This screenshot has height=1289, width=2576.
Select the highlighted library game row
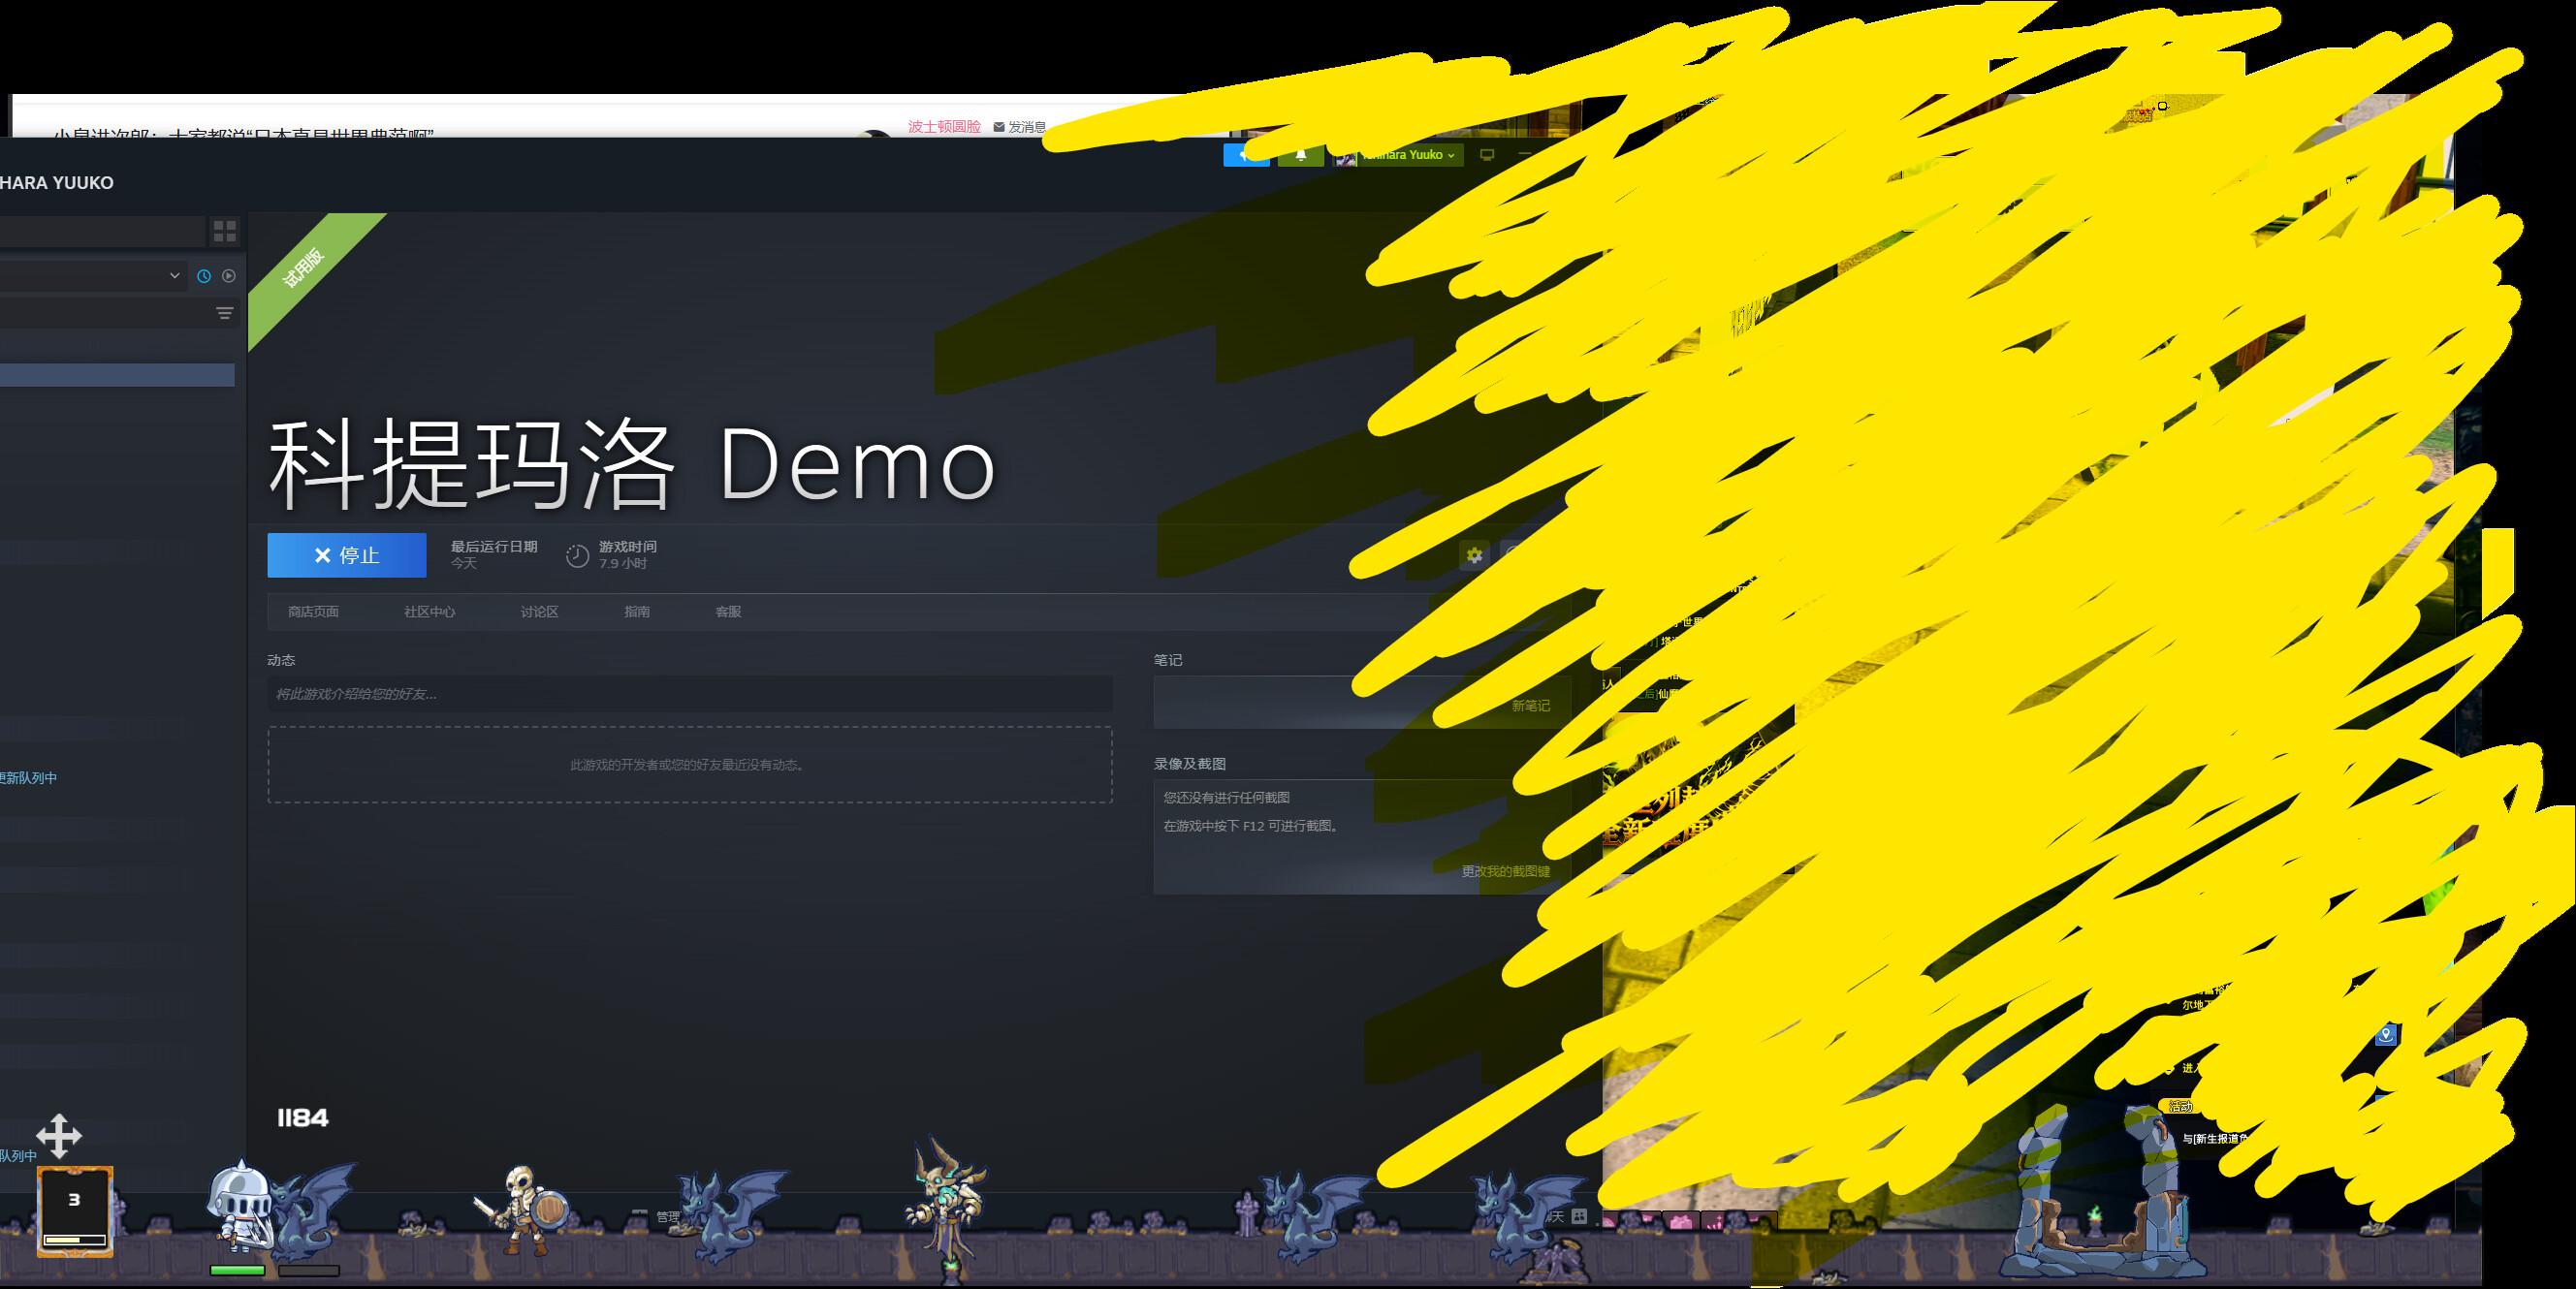pyautogui.click(x=117, y=375)
